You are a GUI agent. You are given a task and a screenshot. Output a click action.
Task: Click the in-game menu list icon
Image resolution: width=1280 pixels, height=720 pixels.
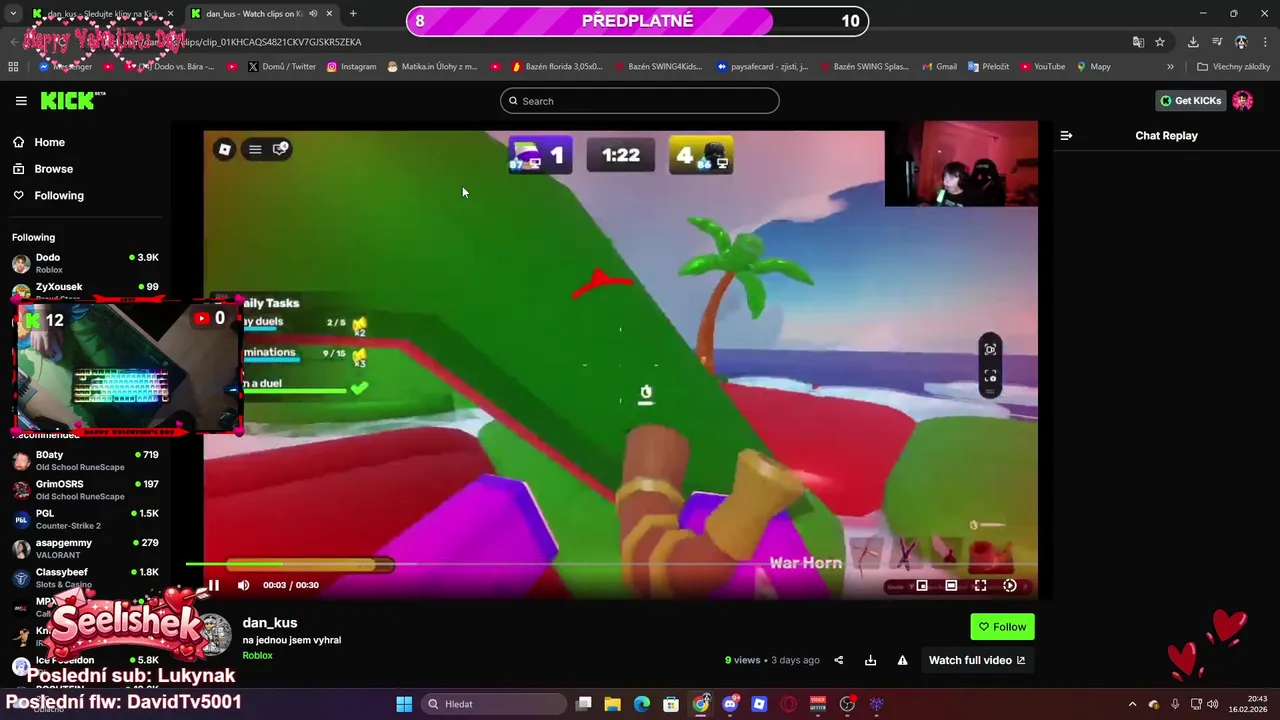[255, 149]
